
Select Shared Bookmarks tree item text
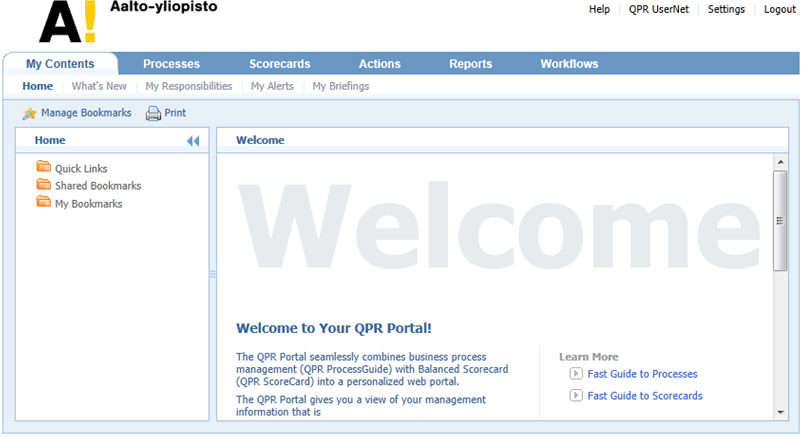tap(98, 186)
